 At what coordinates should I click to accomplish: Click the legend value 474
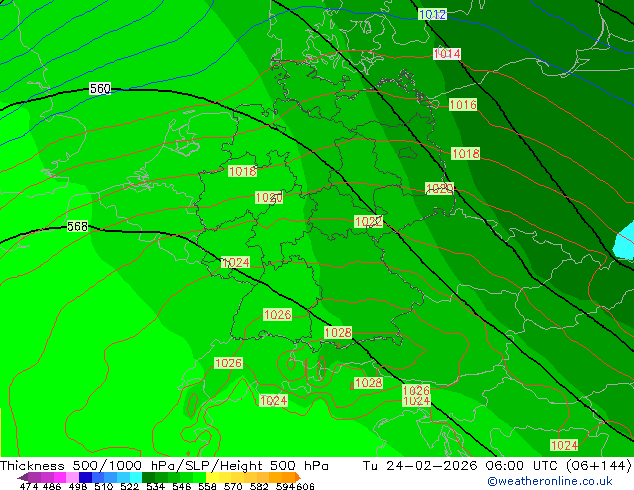[x=29, y=486]
